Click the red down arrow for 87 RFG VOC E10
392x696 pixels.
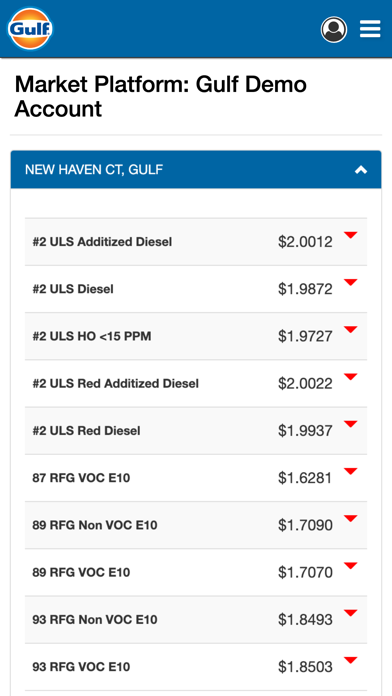[351, 471]
